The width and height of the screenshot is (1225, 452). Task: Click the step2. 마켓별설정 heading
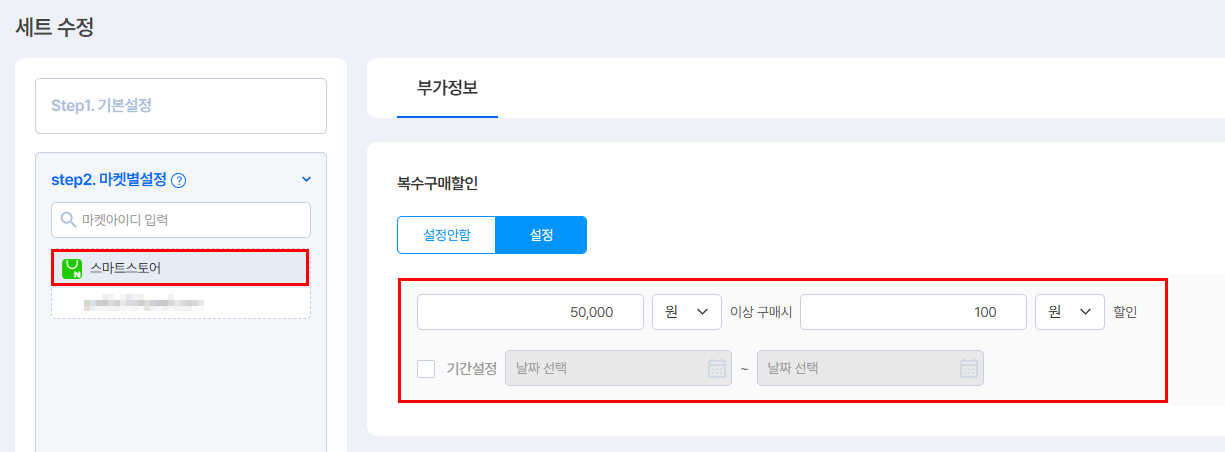108,180
